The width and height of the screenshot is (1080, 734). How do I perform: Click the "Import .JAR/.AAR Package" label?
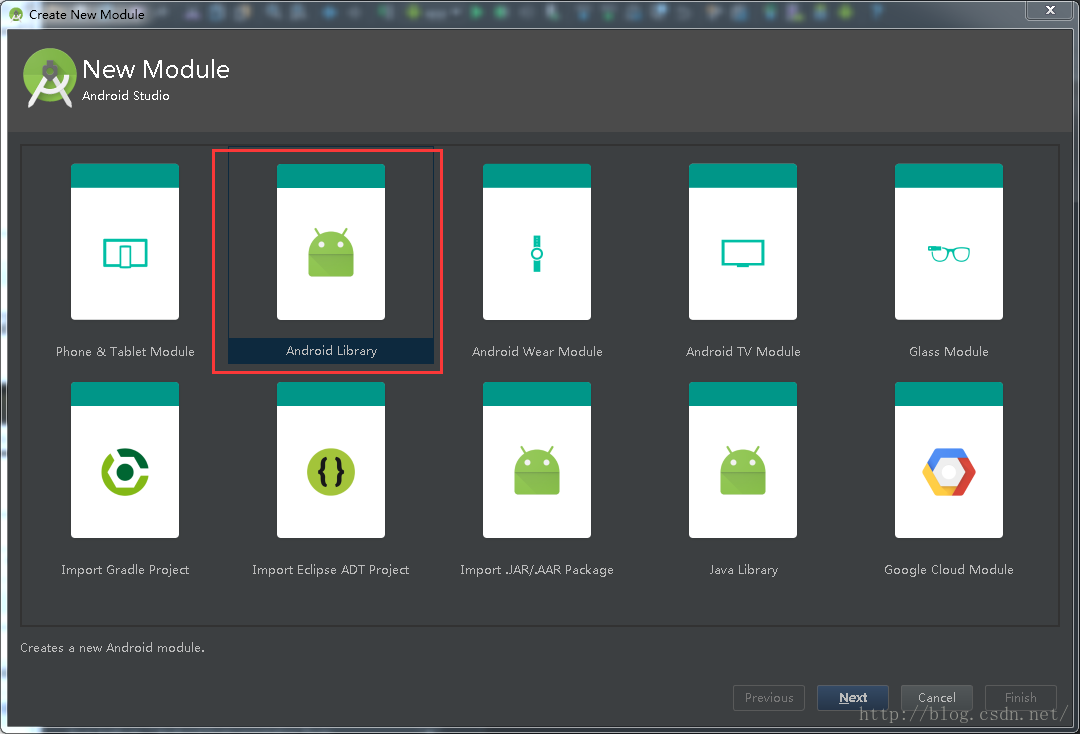click(537, 569)
